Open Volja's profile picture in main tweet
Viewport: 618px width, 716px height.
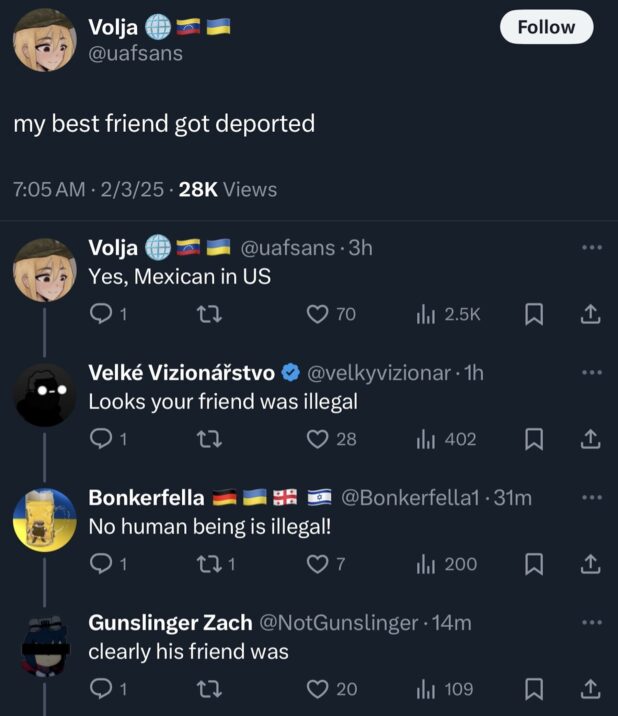tap(44, 42)
